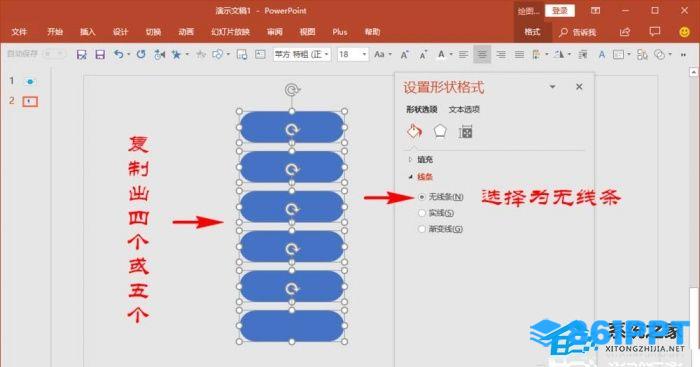Switch to 文本选项 in format pane
700x367 pixels.
tap(464, 109)
